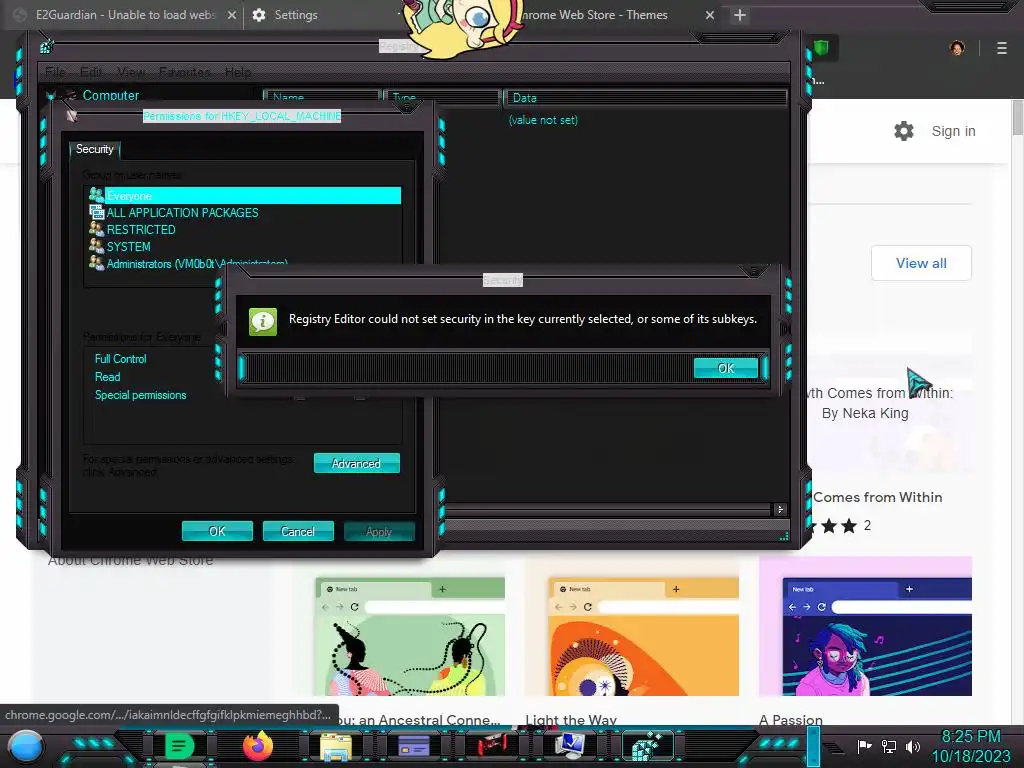1024x768 pixels.
Task: Collapse the Computer tree node
Action: (x=50, y=96)
